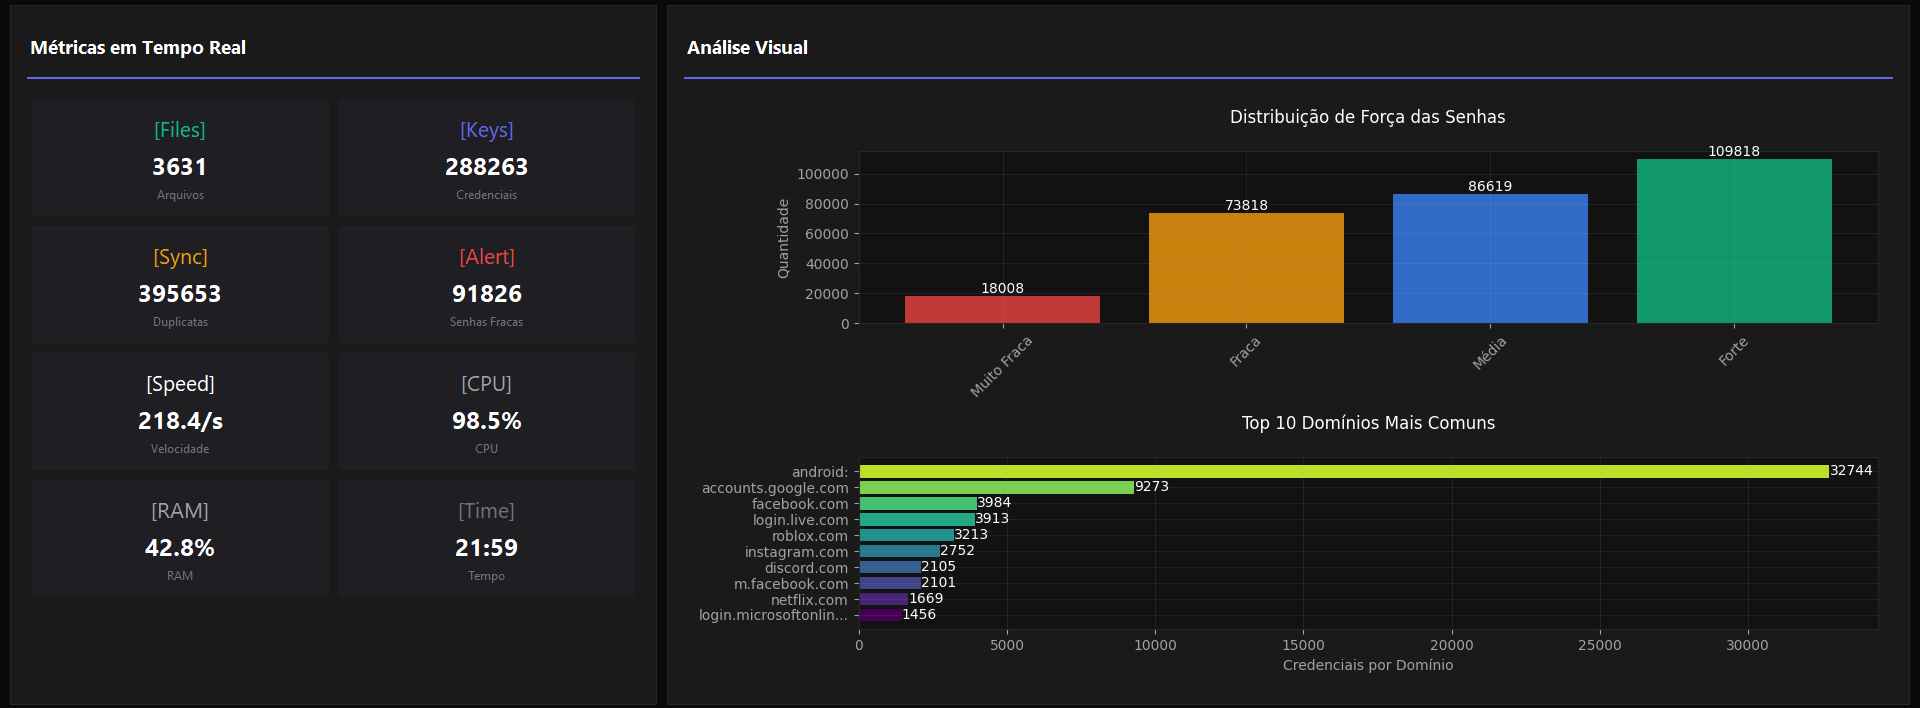Click the 3984 bar value
1920x708 pixels.
click(994, 502)
